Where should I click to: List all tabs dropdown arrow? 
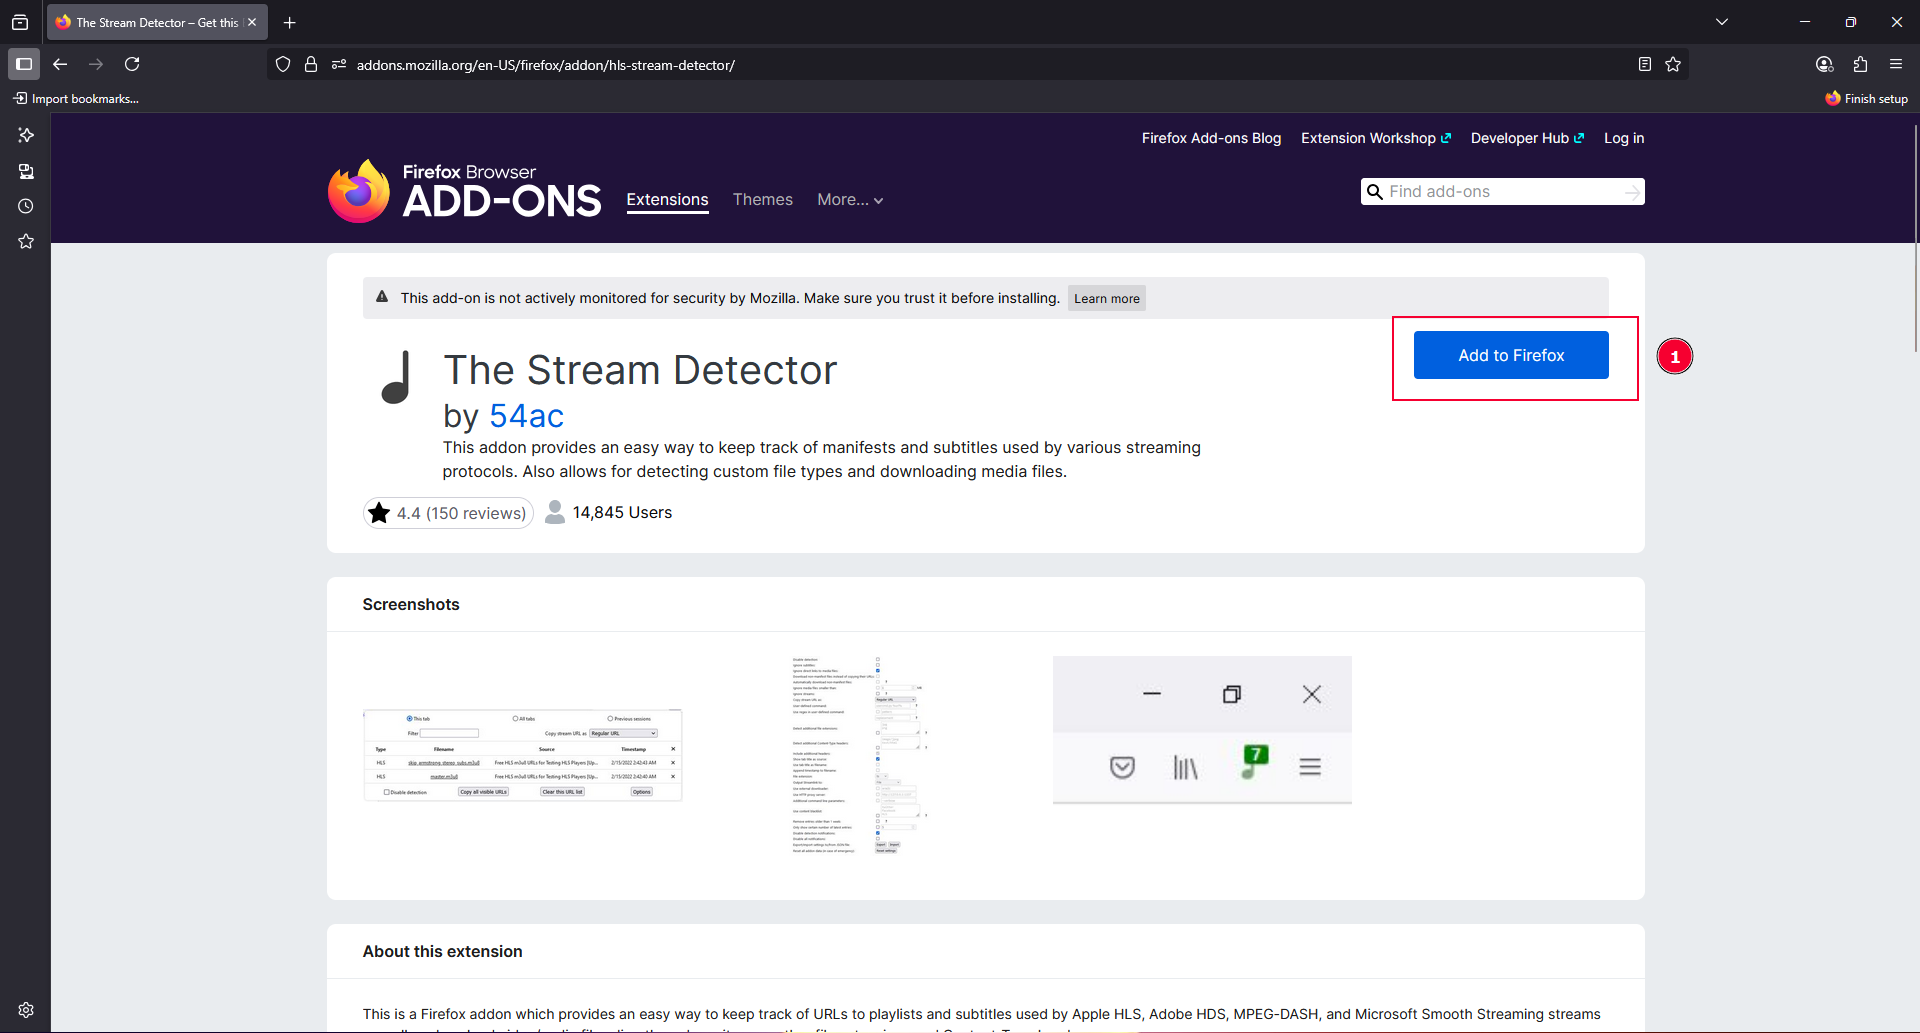1722,22
